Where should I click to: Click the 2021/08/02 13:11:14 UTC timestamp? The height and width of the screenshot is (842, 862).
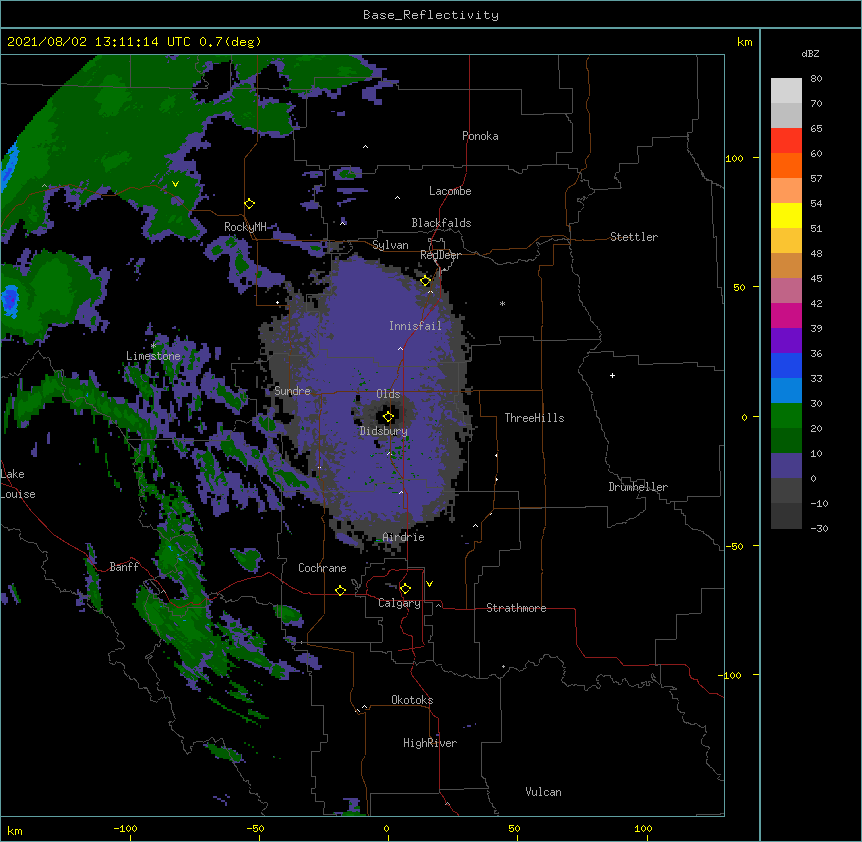[x=98, y=42]
